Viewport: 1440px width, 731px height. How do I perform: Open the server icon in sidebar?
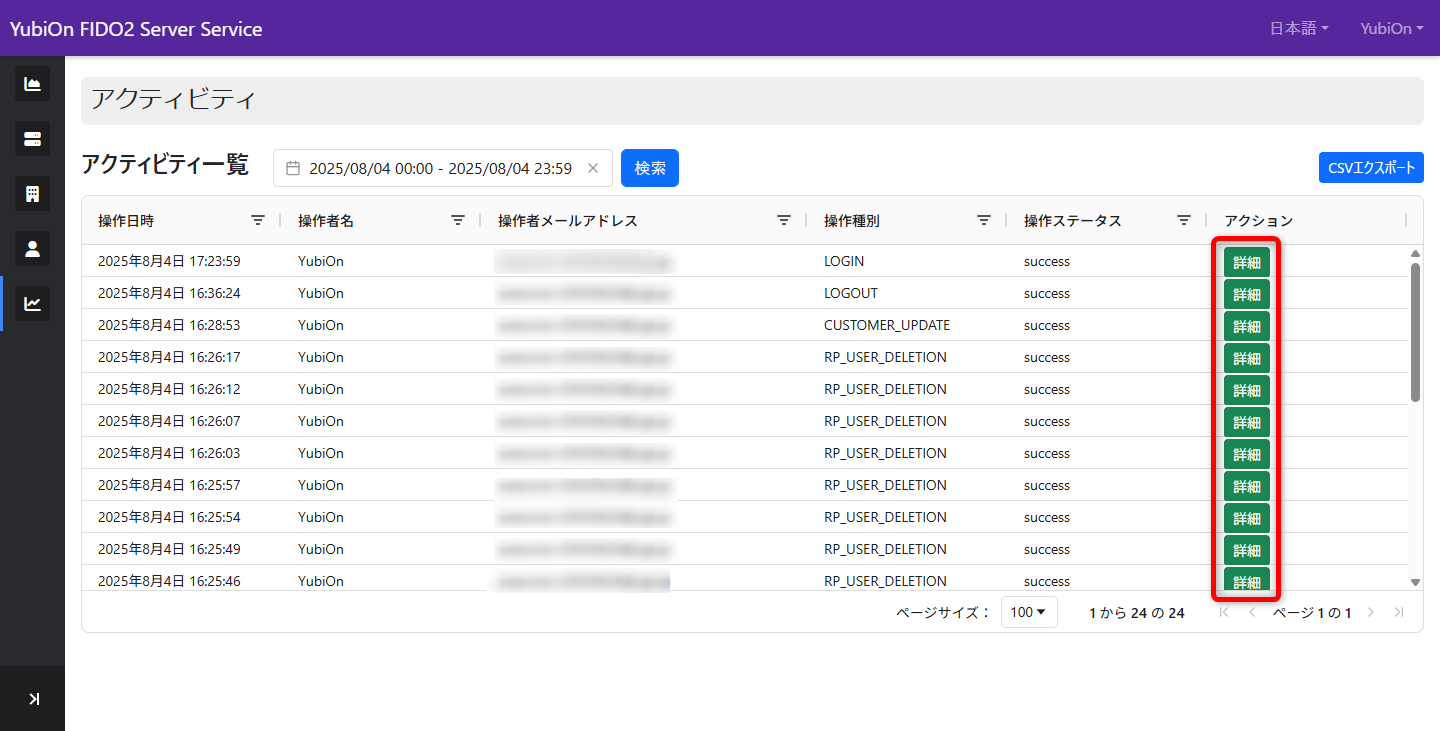click(x=32, y=138)
